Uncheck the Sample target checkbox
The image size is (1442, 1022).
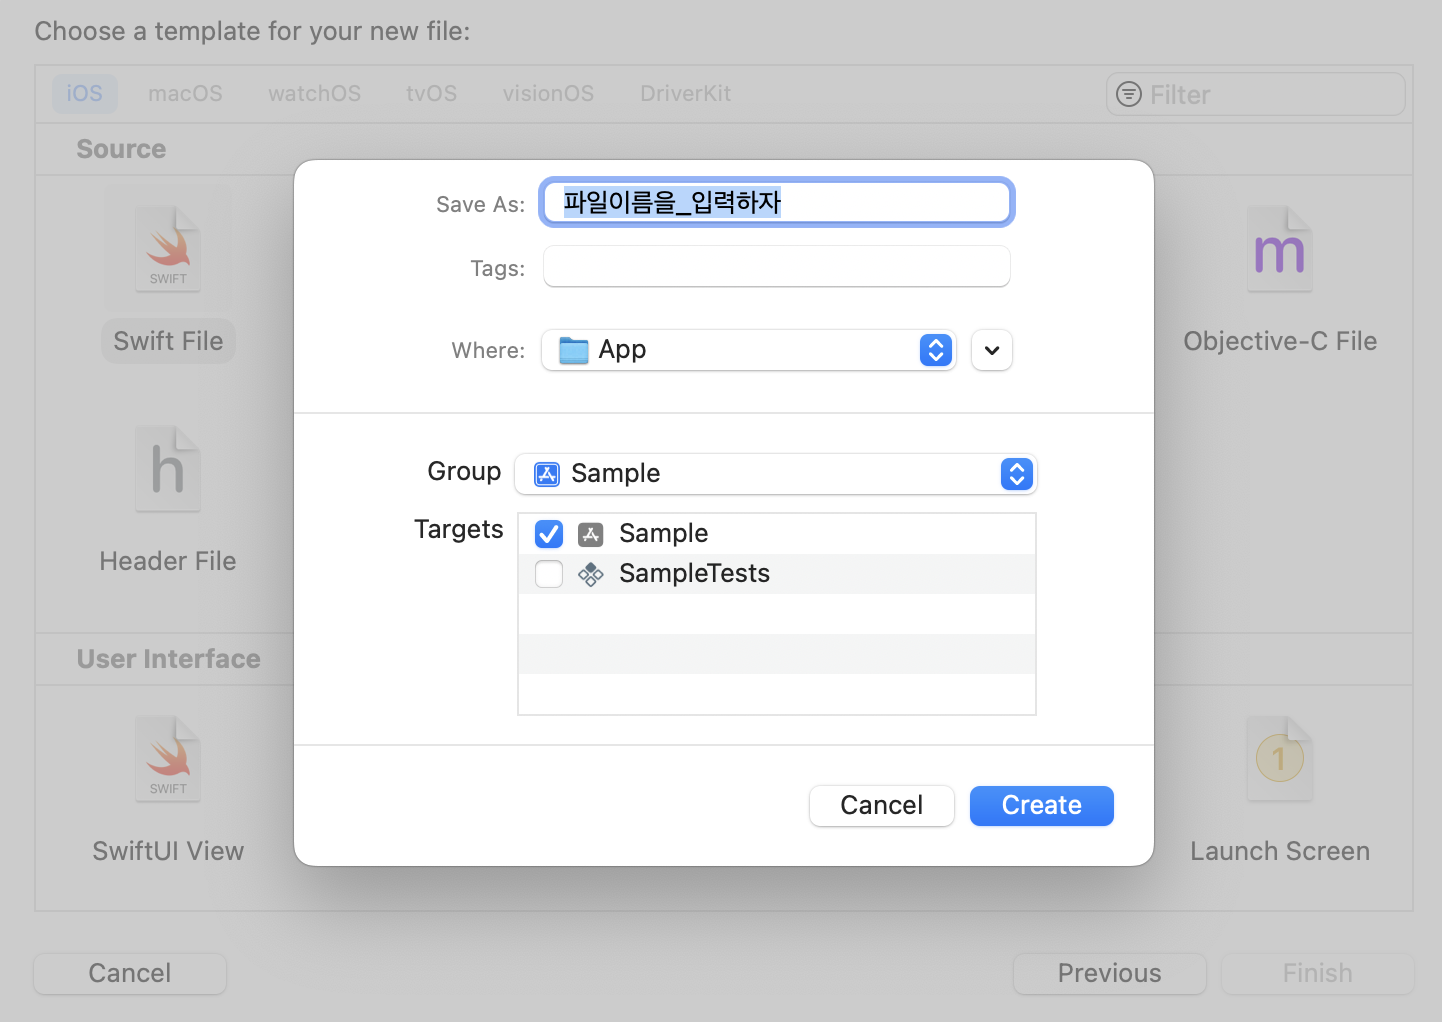pos(549,534)
